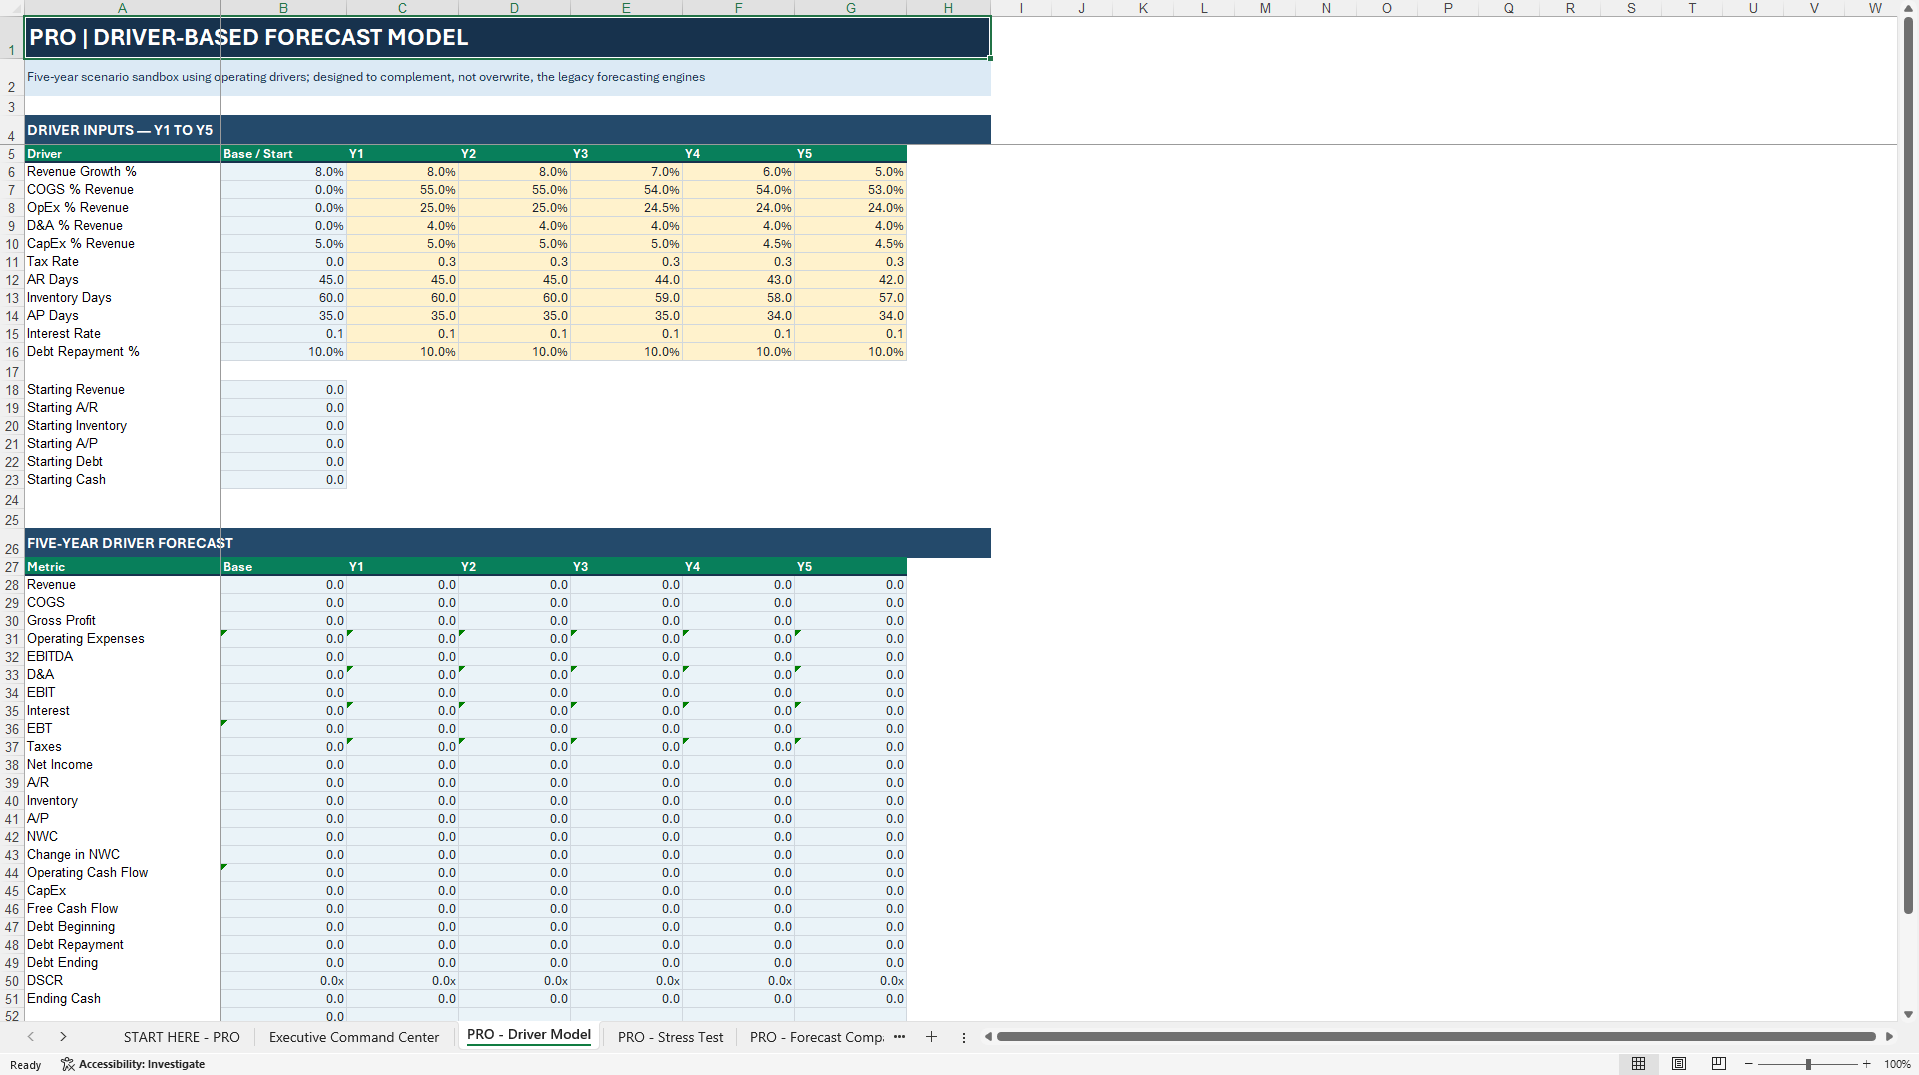This screenshot has height=1075, width=1919.
Task: Click horizontal scrollbar right arrow
Action: pyautogui.click(x=1889, y=1037)
